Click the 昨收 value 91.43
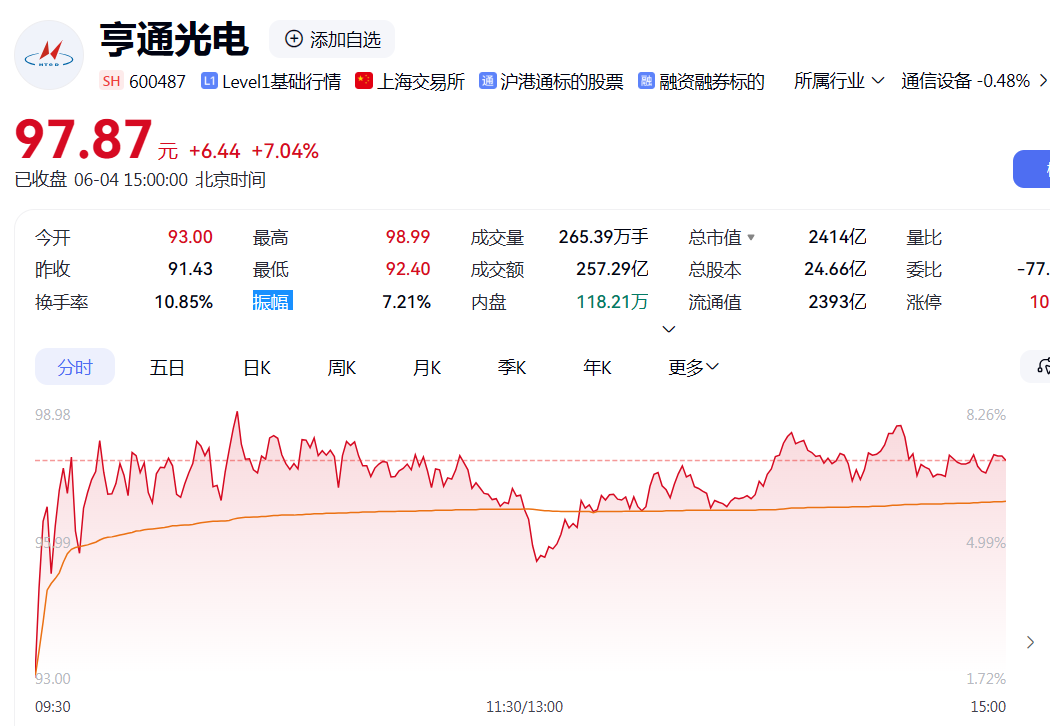 point(190,269)
